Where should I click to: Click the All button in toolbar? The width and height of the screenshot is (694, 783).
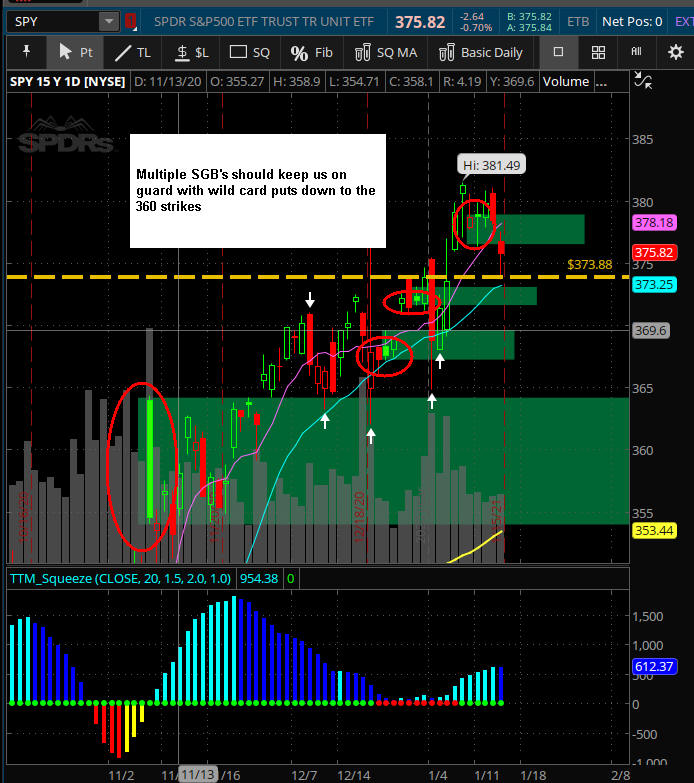(636, 51)
